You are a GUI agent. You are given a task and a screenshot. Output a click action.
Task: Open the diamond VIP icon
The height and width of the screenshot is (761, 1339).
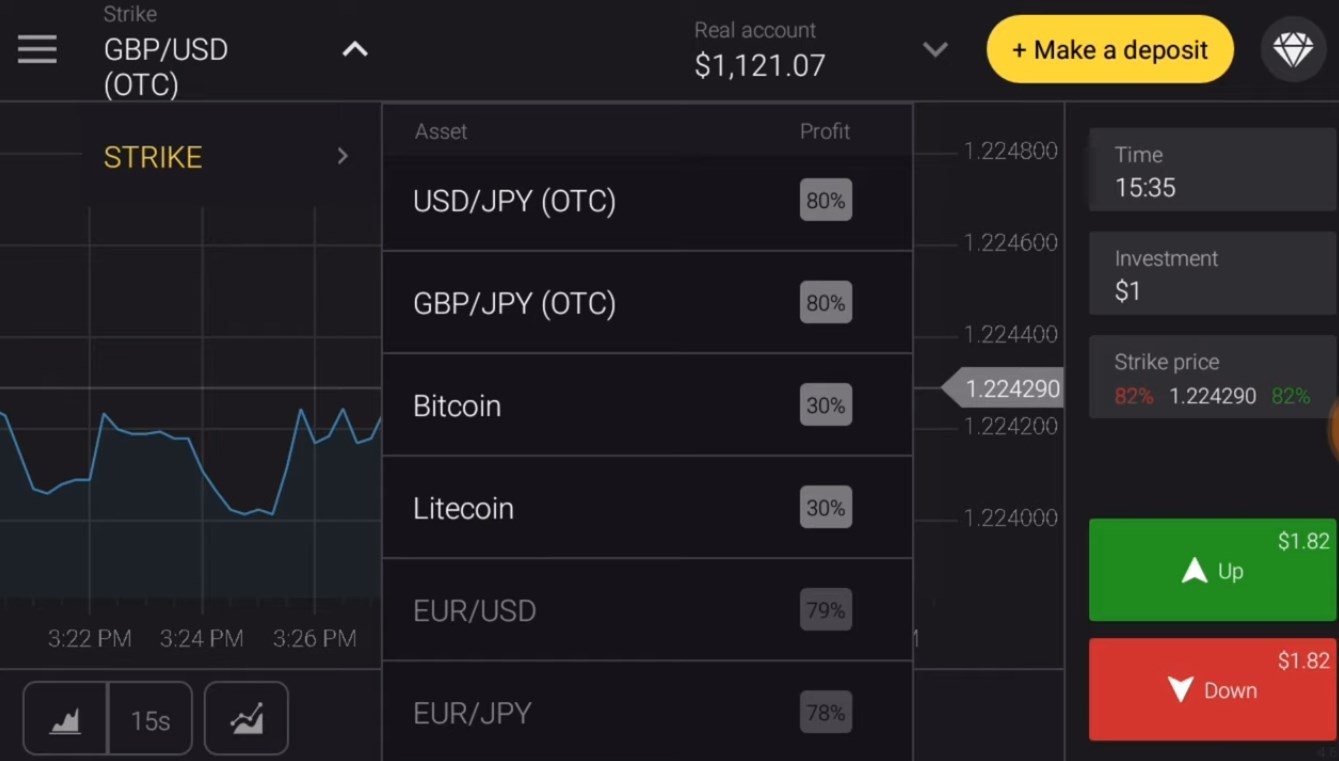[1292, 49]
